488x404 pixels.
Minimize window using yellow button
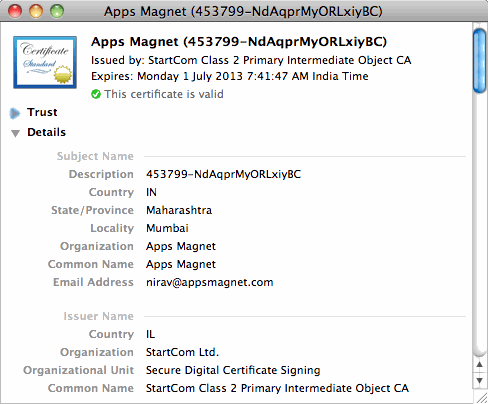(36, 11)
